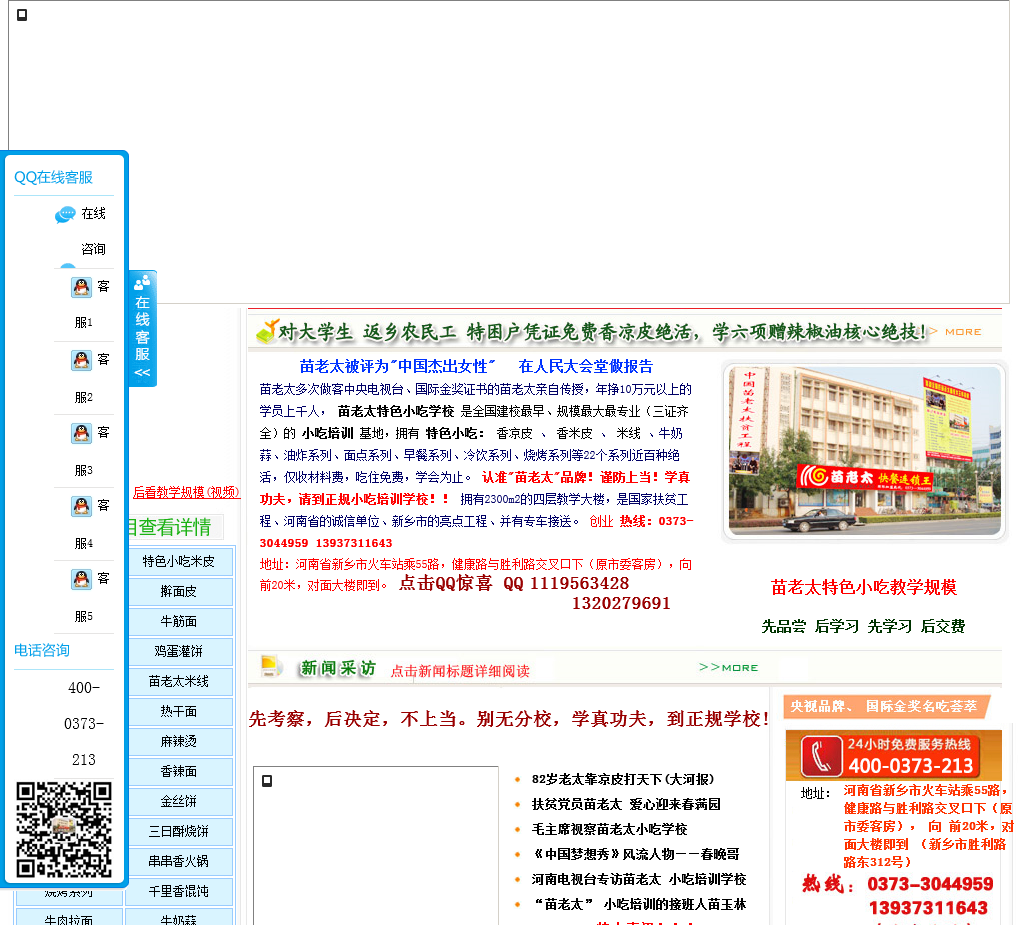Screen dimensions: 1018x925
Task: Click QQ number 1320279691
Action: (621, 603)
